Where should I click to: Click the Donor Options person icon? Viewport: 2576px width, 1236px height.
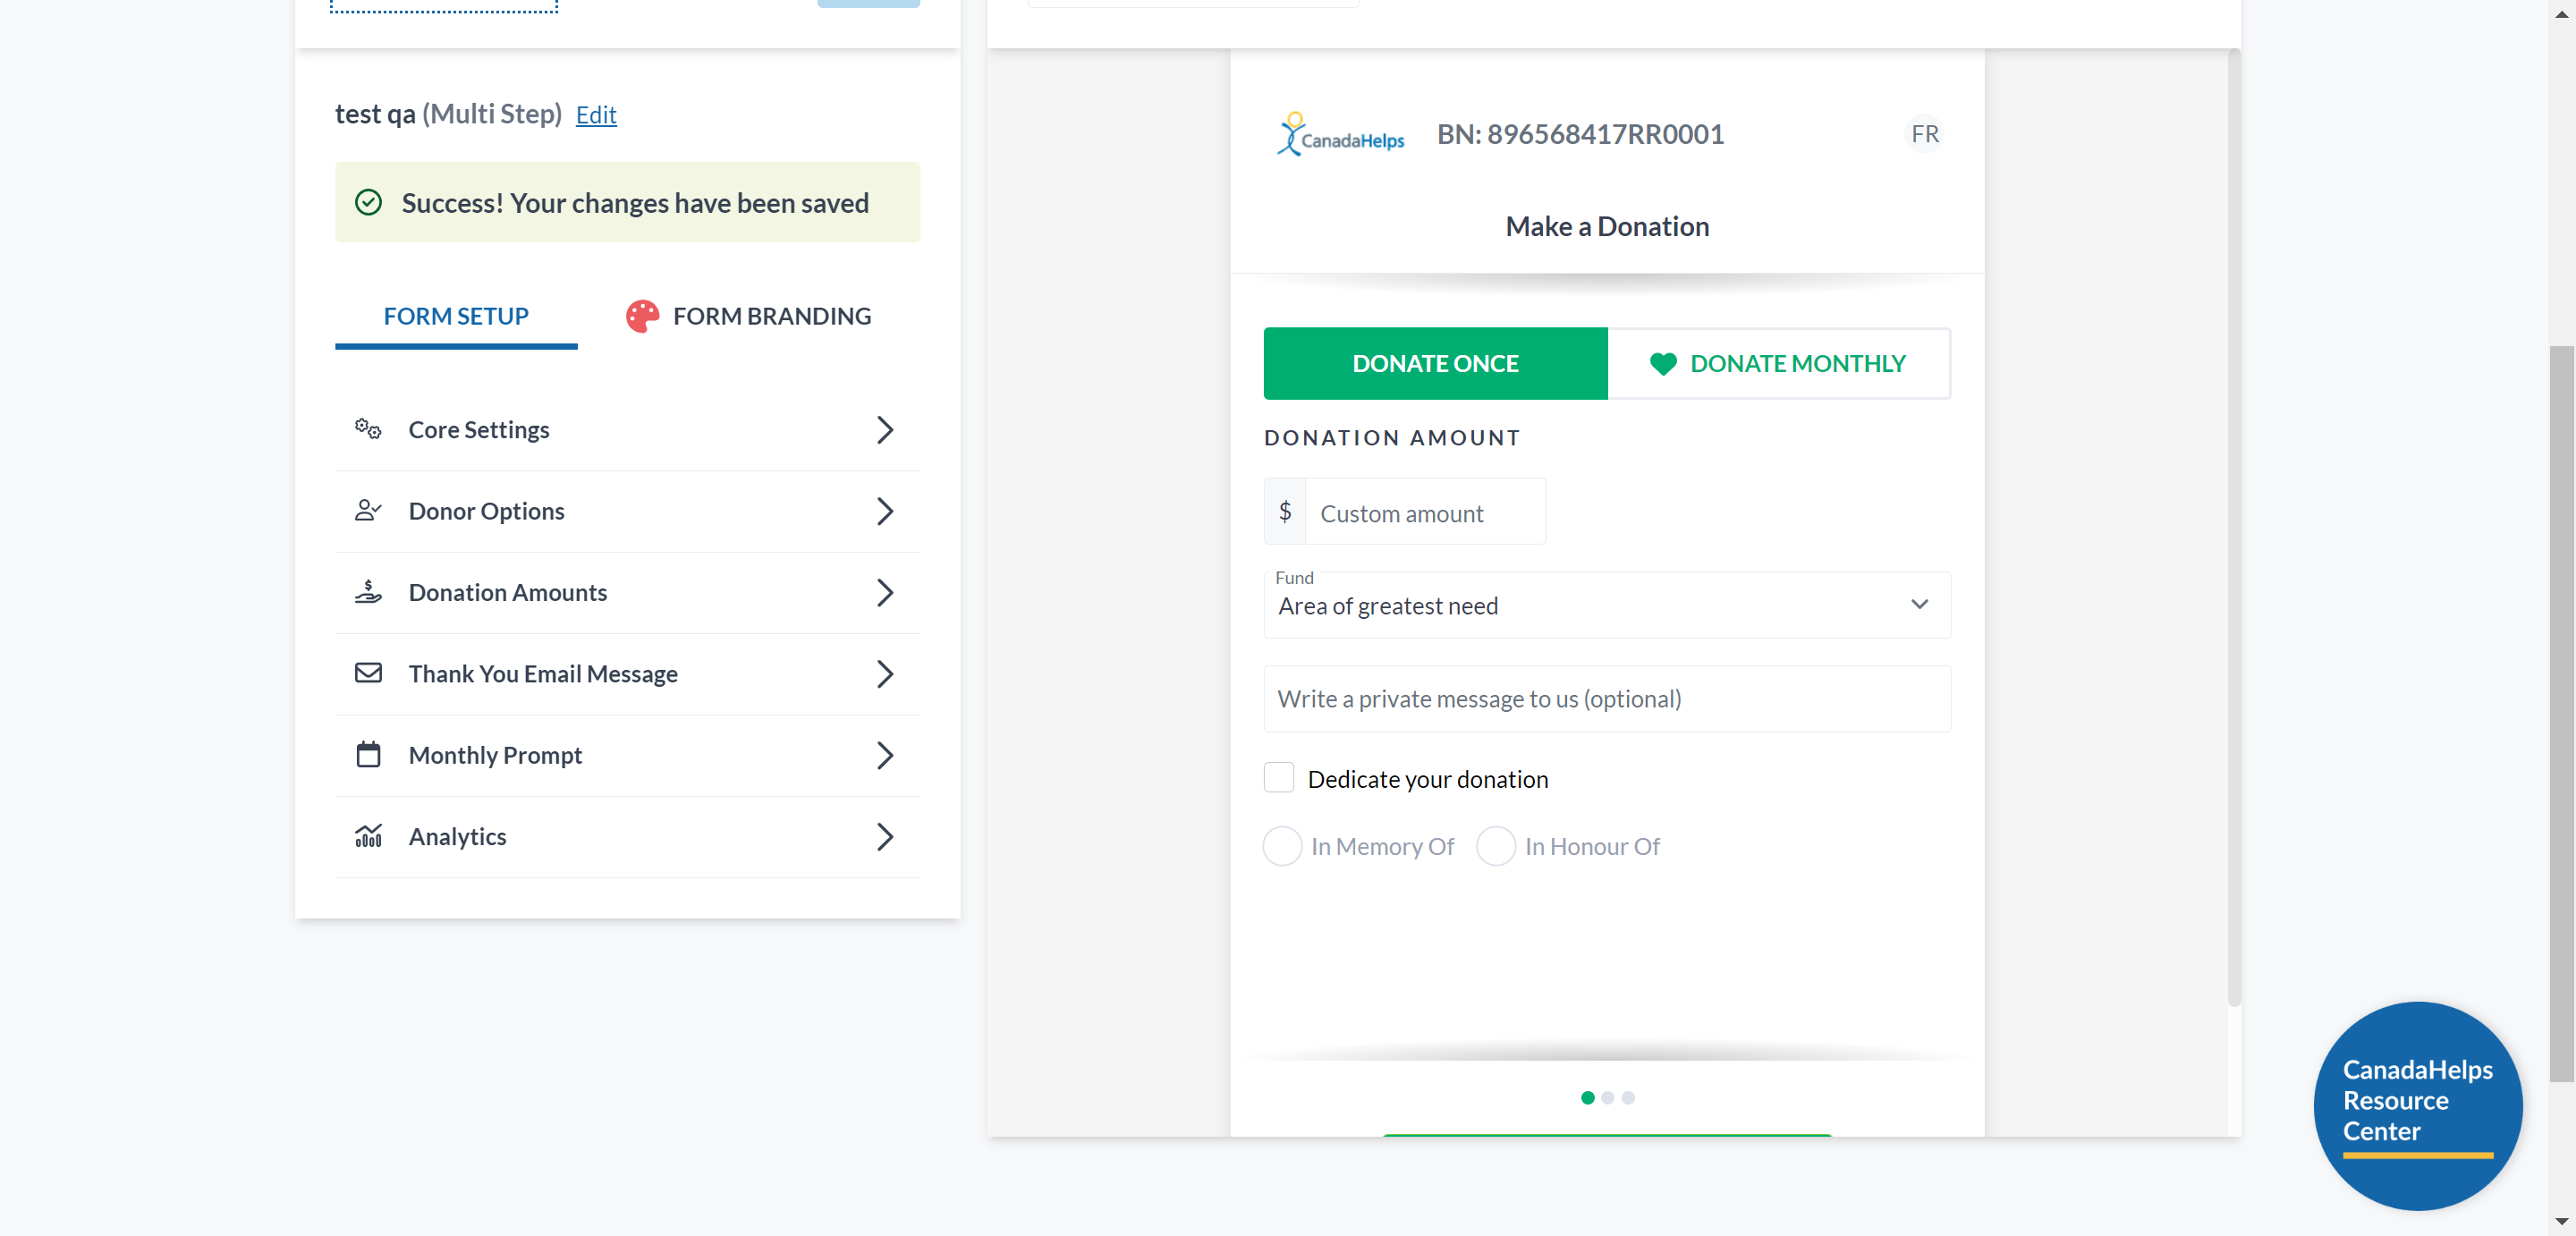click(368, 511)
